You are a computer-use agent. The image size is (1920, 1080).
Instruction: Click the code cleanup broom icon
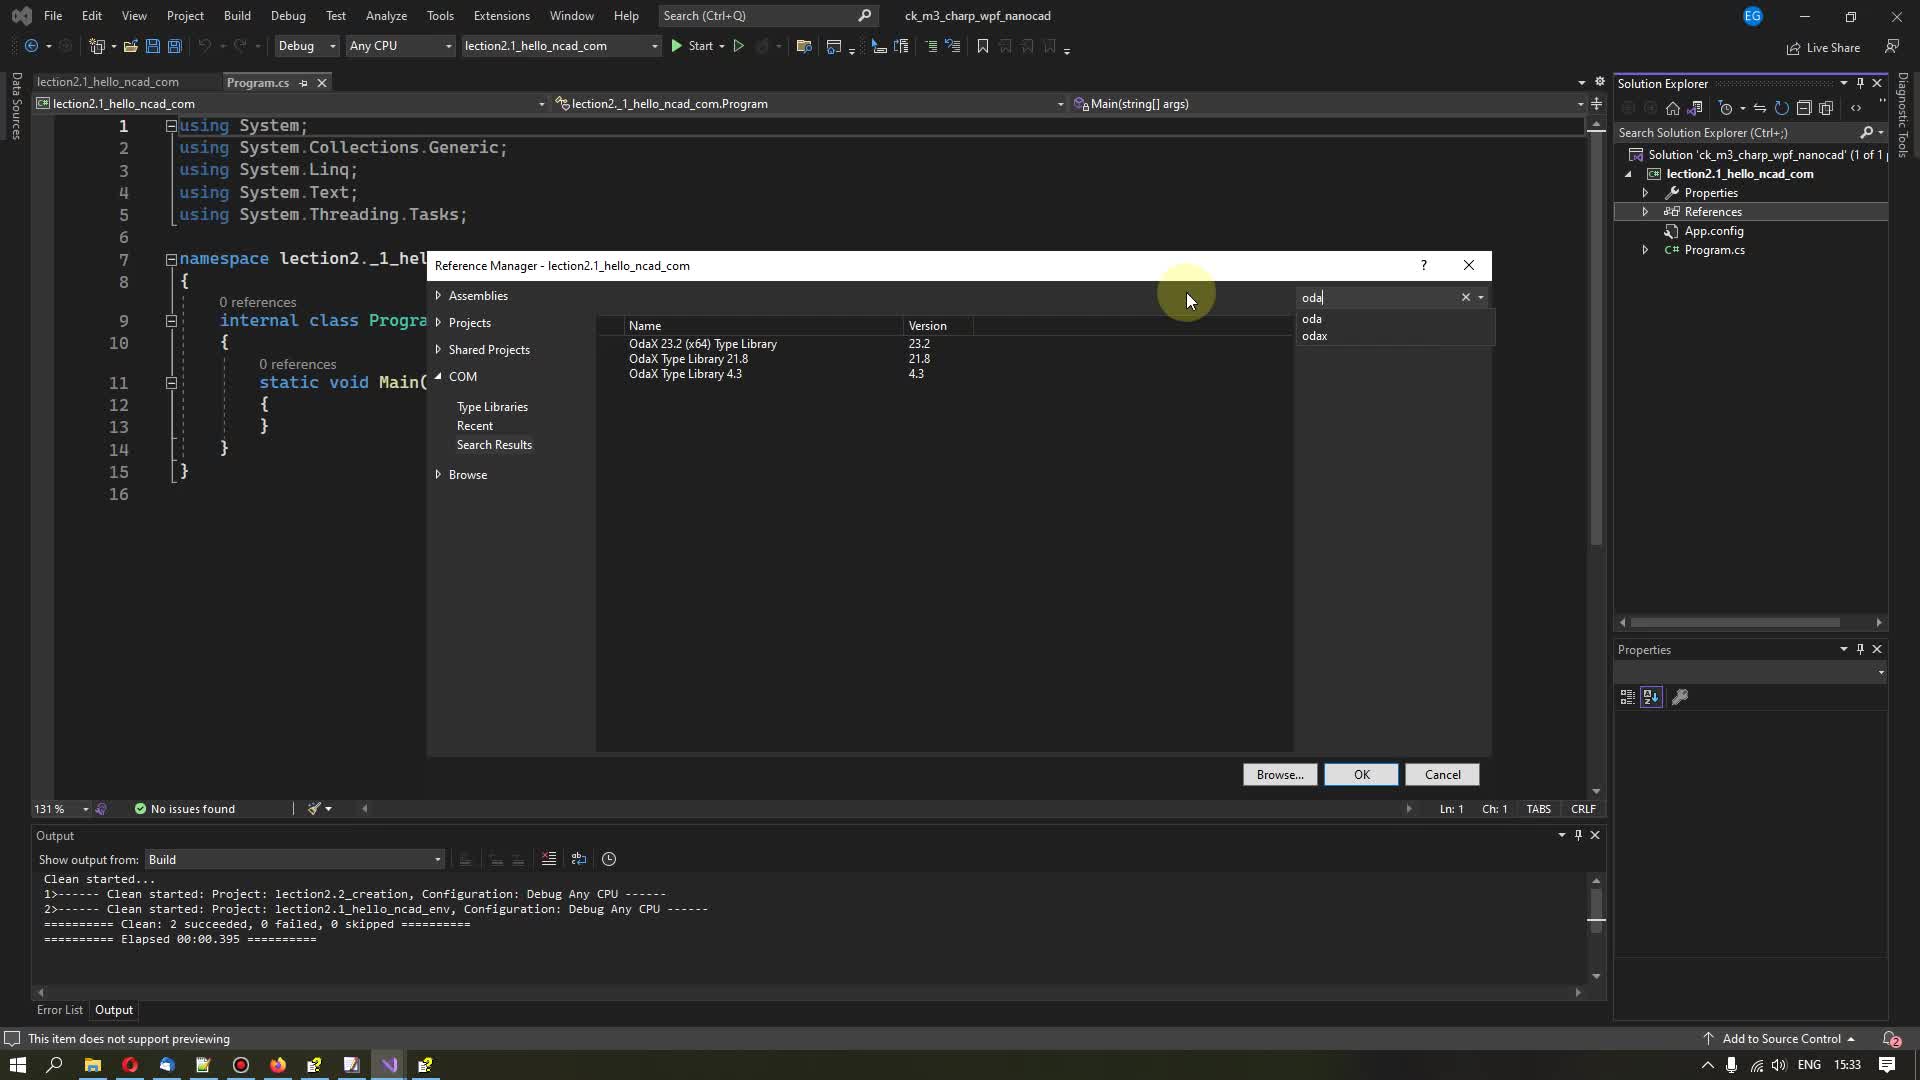point(314,809)
